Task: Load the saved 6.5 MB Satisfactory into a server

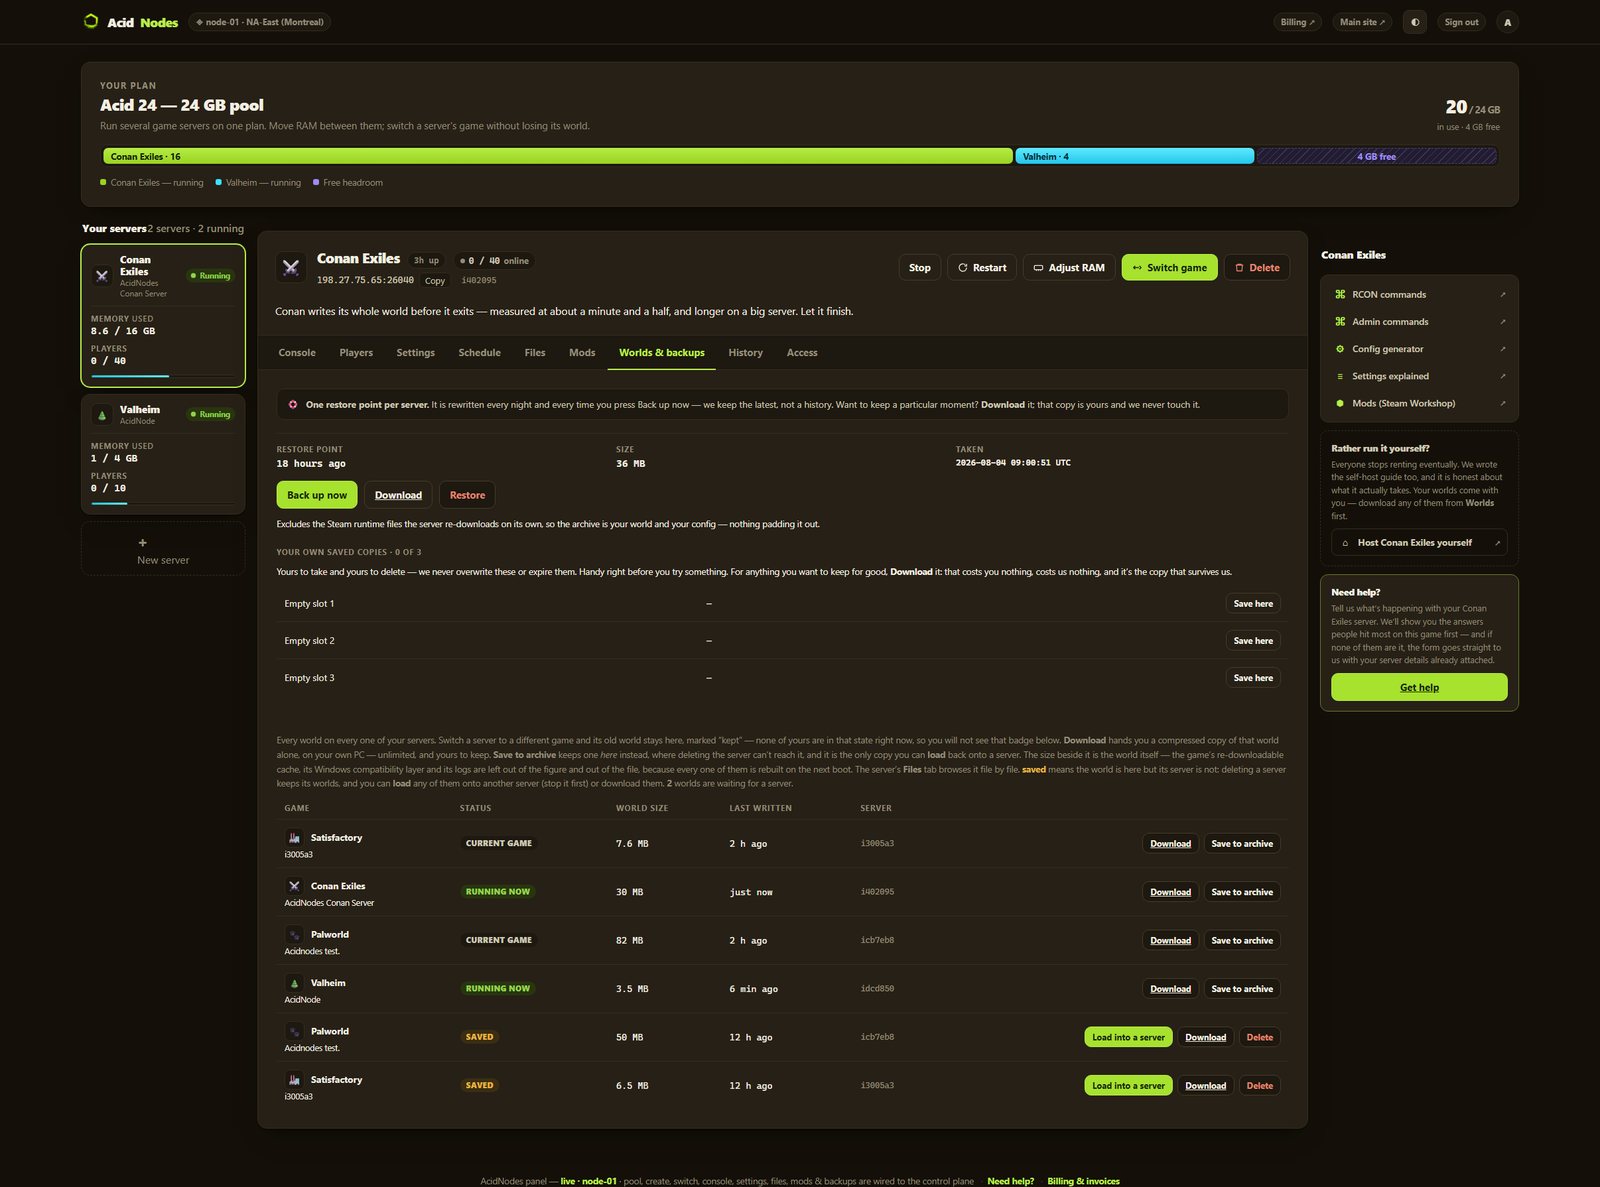Action: point(1128,1086)
